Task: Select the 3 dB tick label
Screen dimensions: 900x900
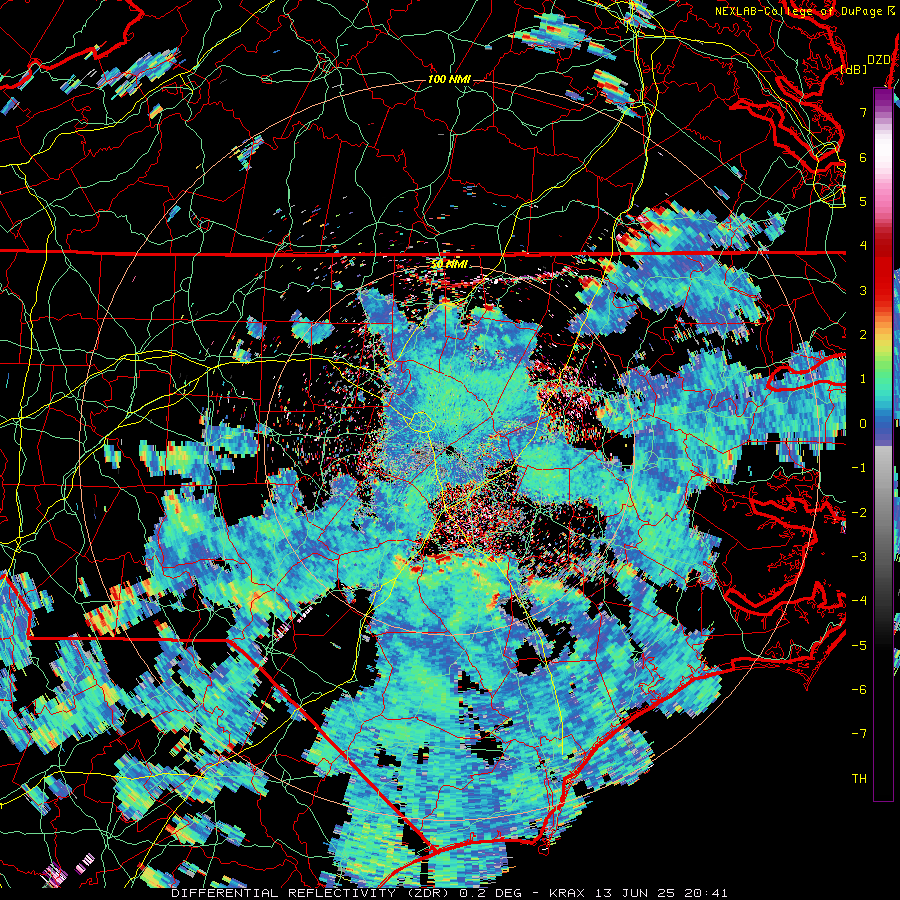Action: [863, 290]
